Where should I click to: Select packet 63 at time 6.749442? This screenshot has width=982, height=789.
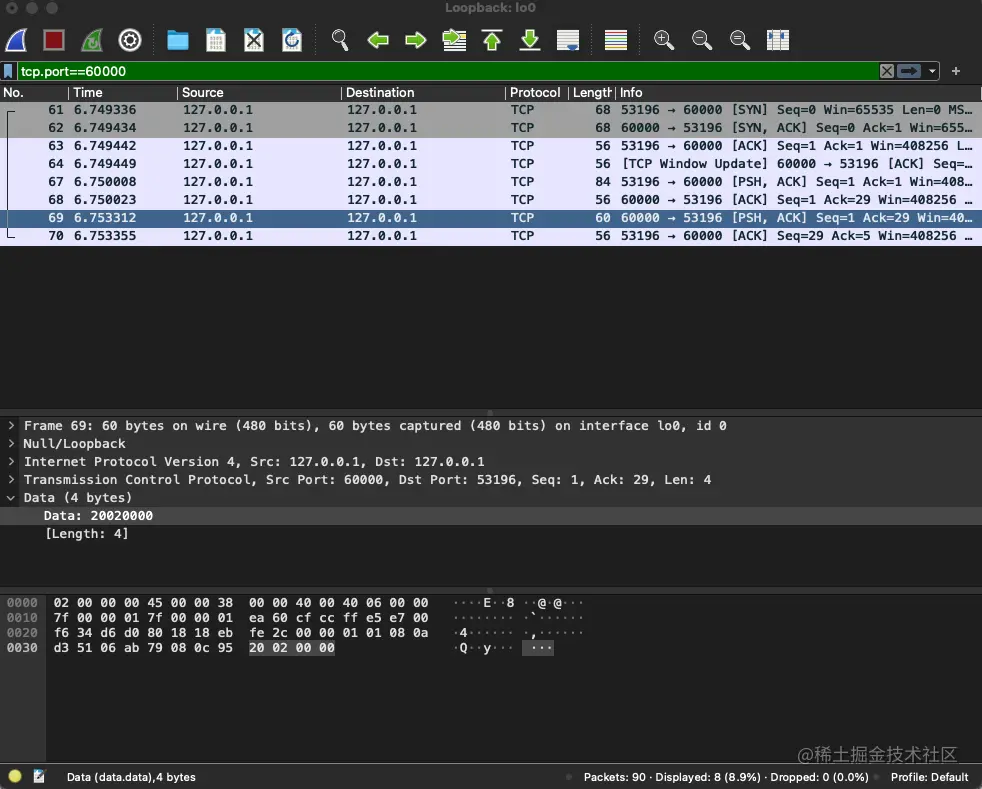click(x=491, y=146)
